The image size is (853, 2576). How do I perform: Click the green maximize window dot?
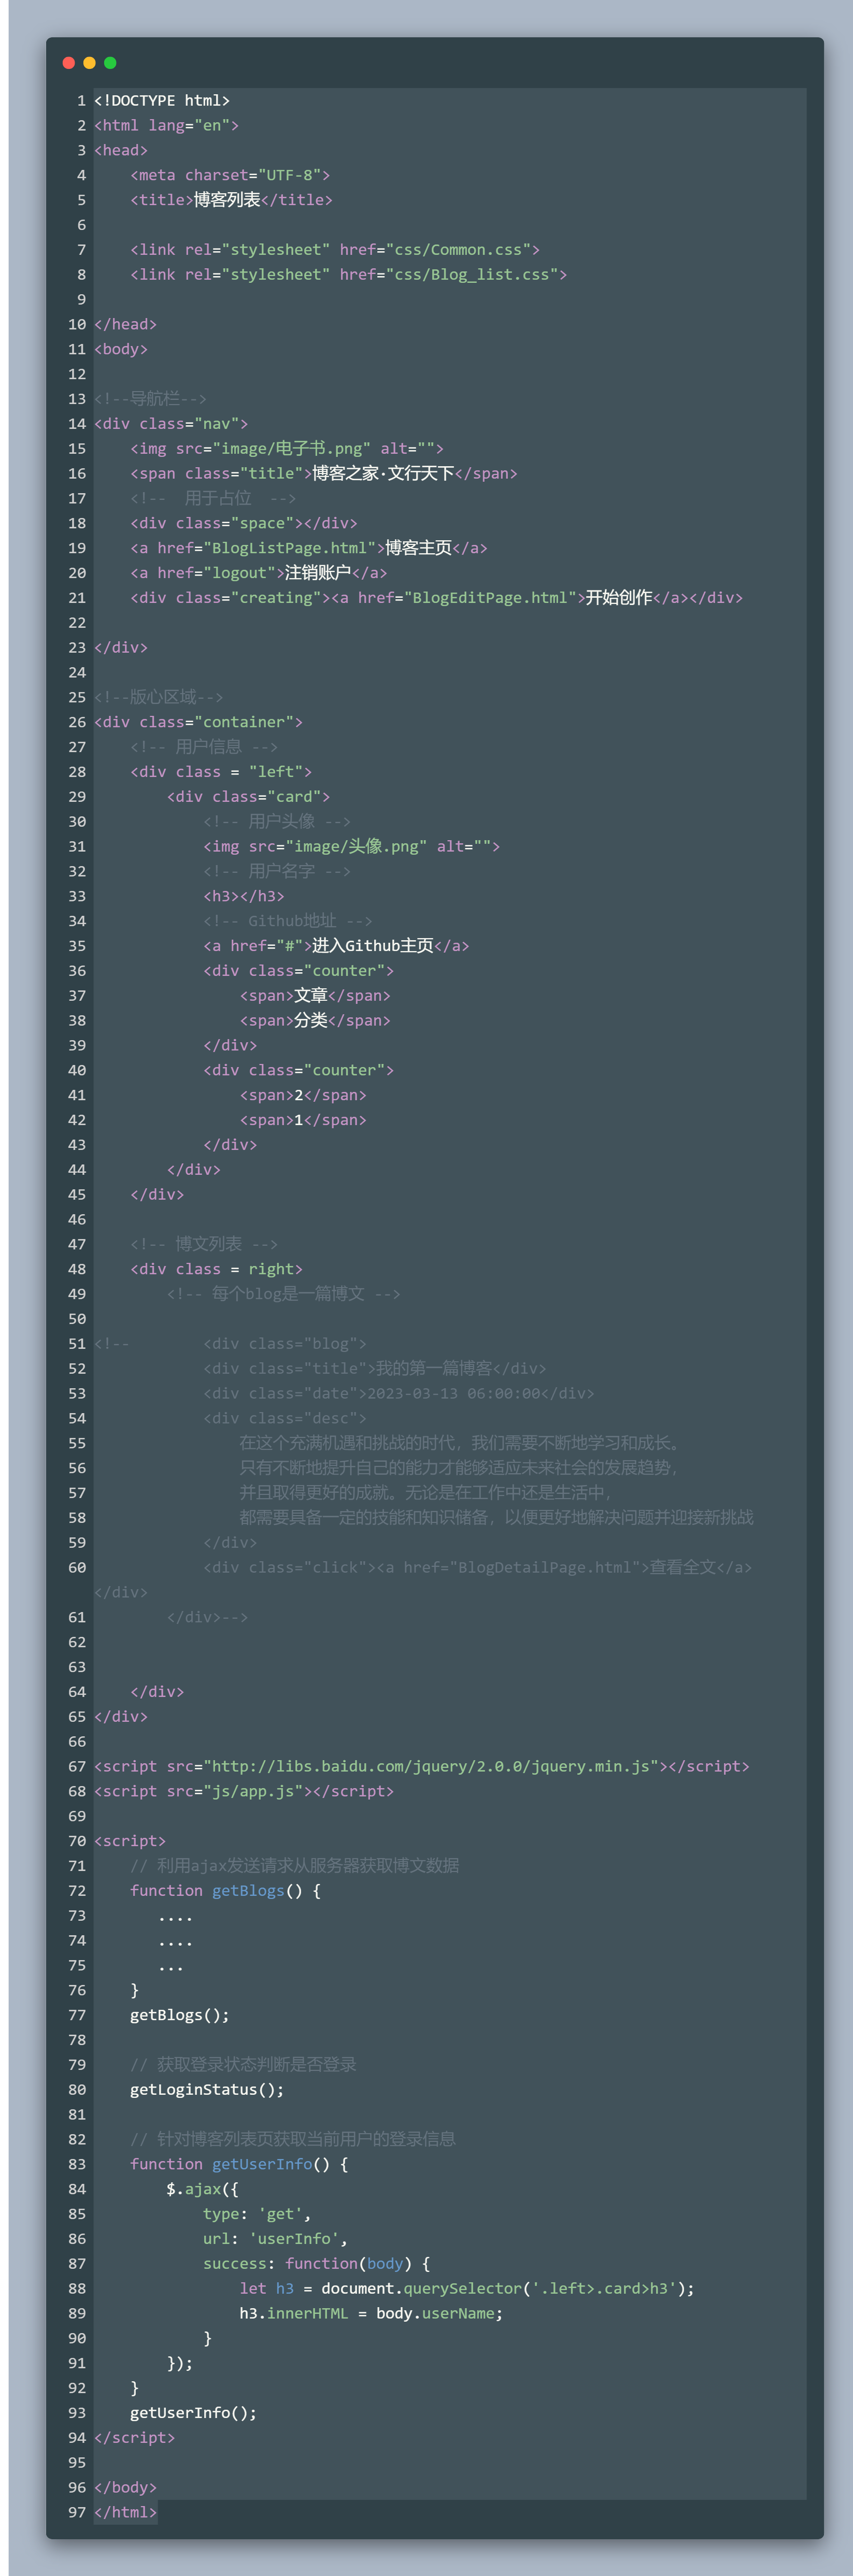point(110,63)
